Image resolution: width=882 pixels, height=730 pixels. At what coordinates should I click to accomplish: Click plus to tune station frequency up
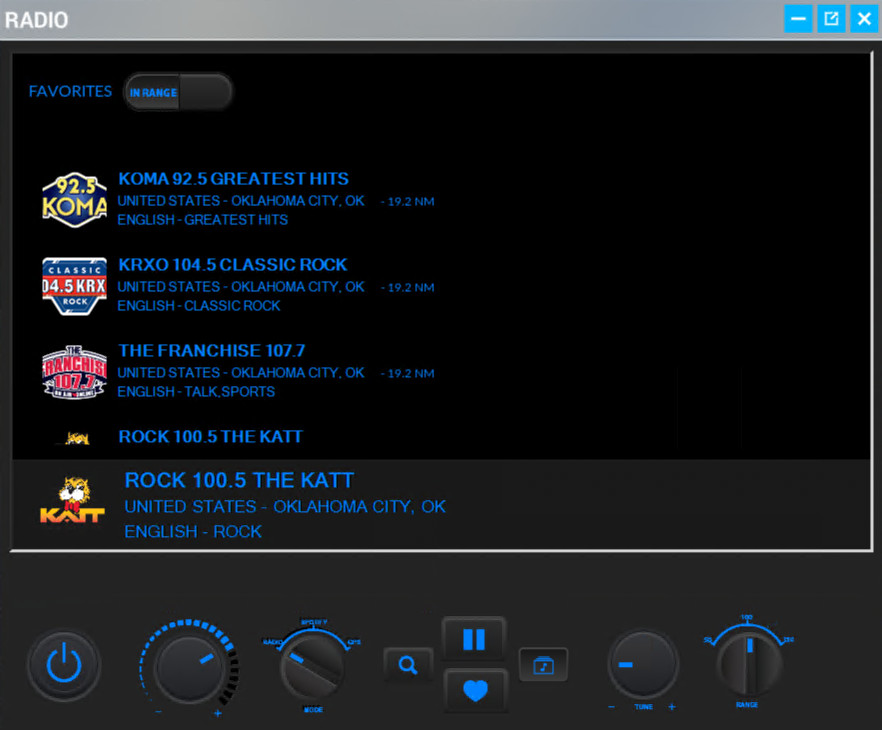click(x=671, y=707)
